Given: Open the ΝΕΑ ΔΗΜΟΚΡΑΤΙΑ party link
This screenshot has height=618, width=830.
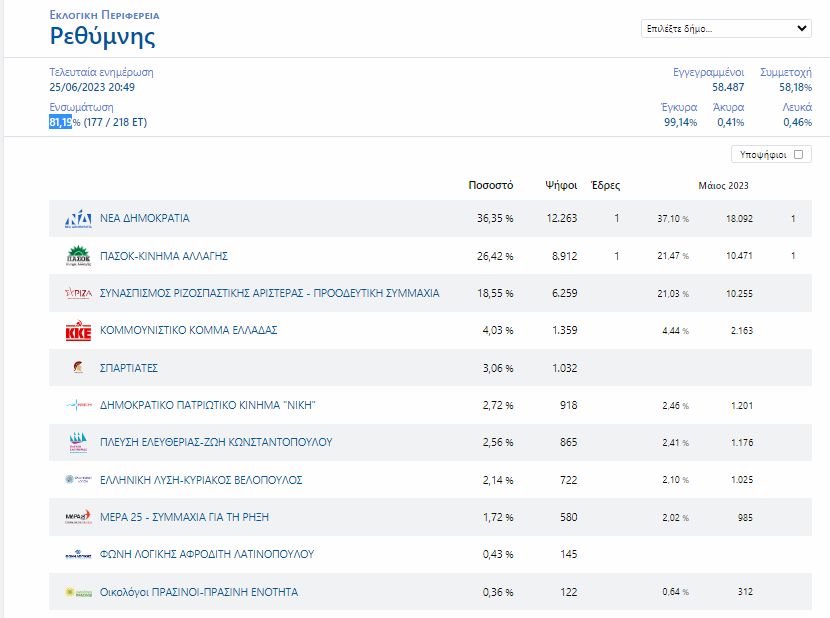Looking at the screenshot, I should [145, 218].
